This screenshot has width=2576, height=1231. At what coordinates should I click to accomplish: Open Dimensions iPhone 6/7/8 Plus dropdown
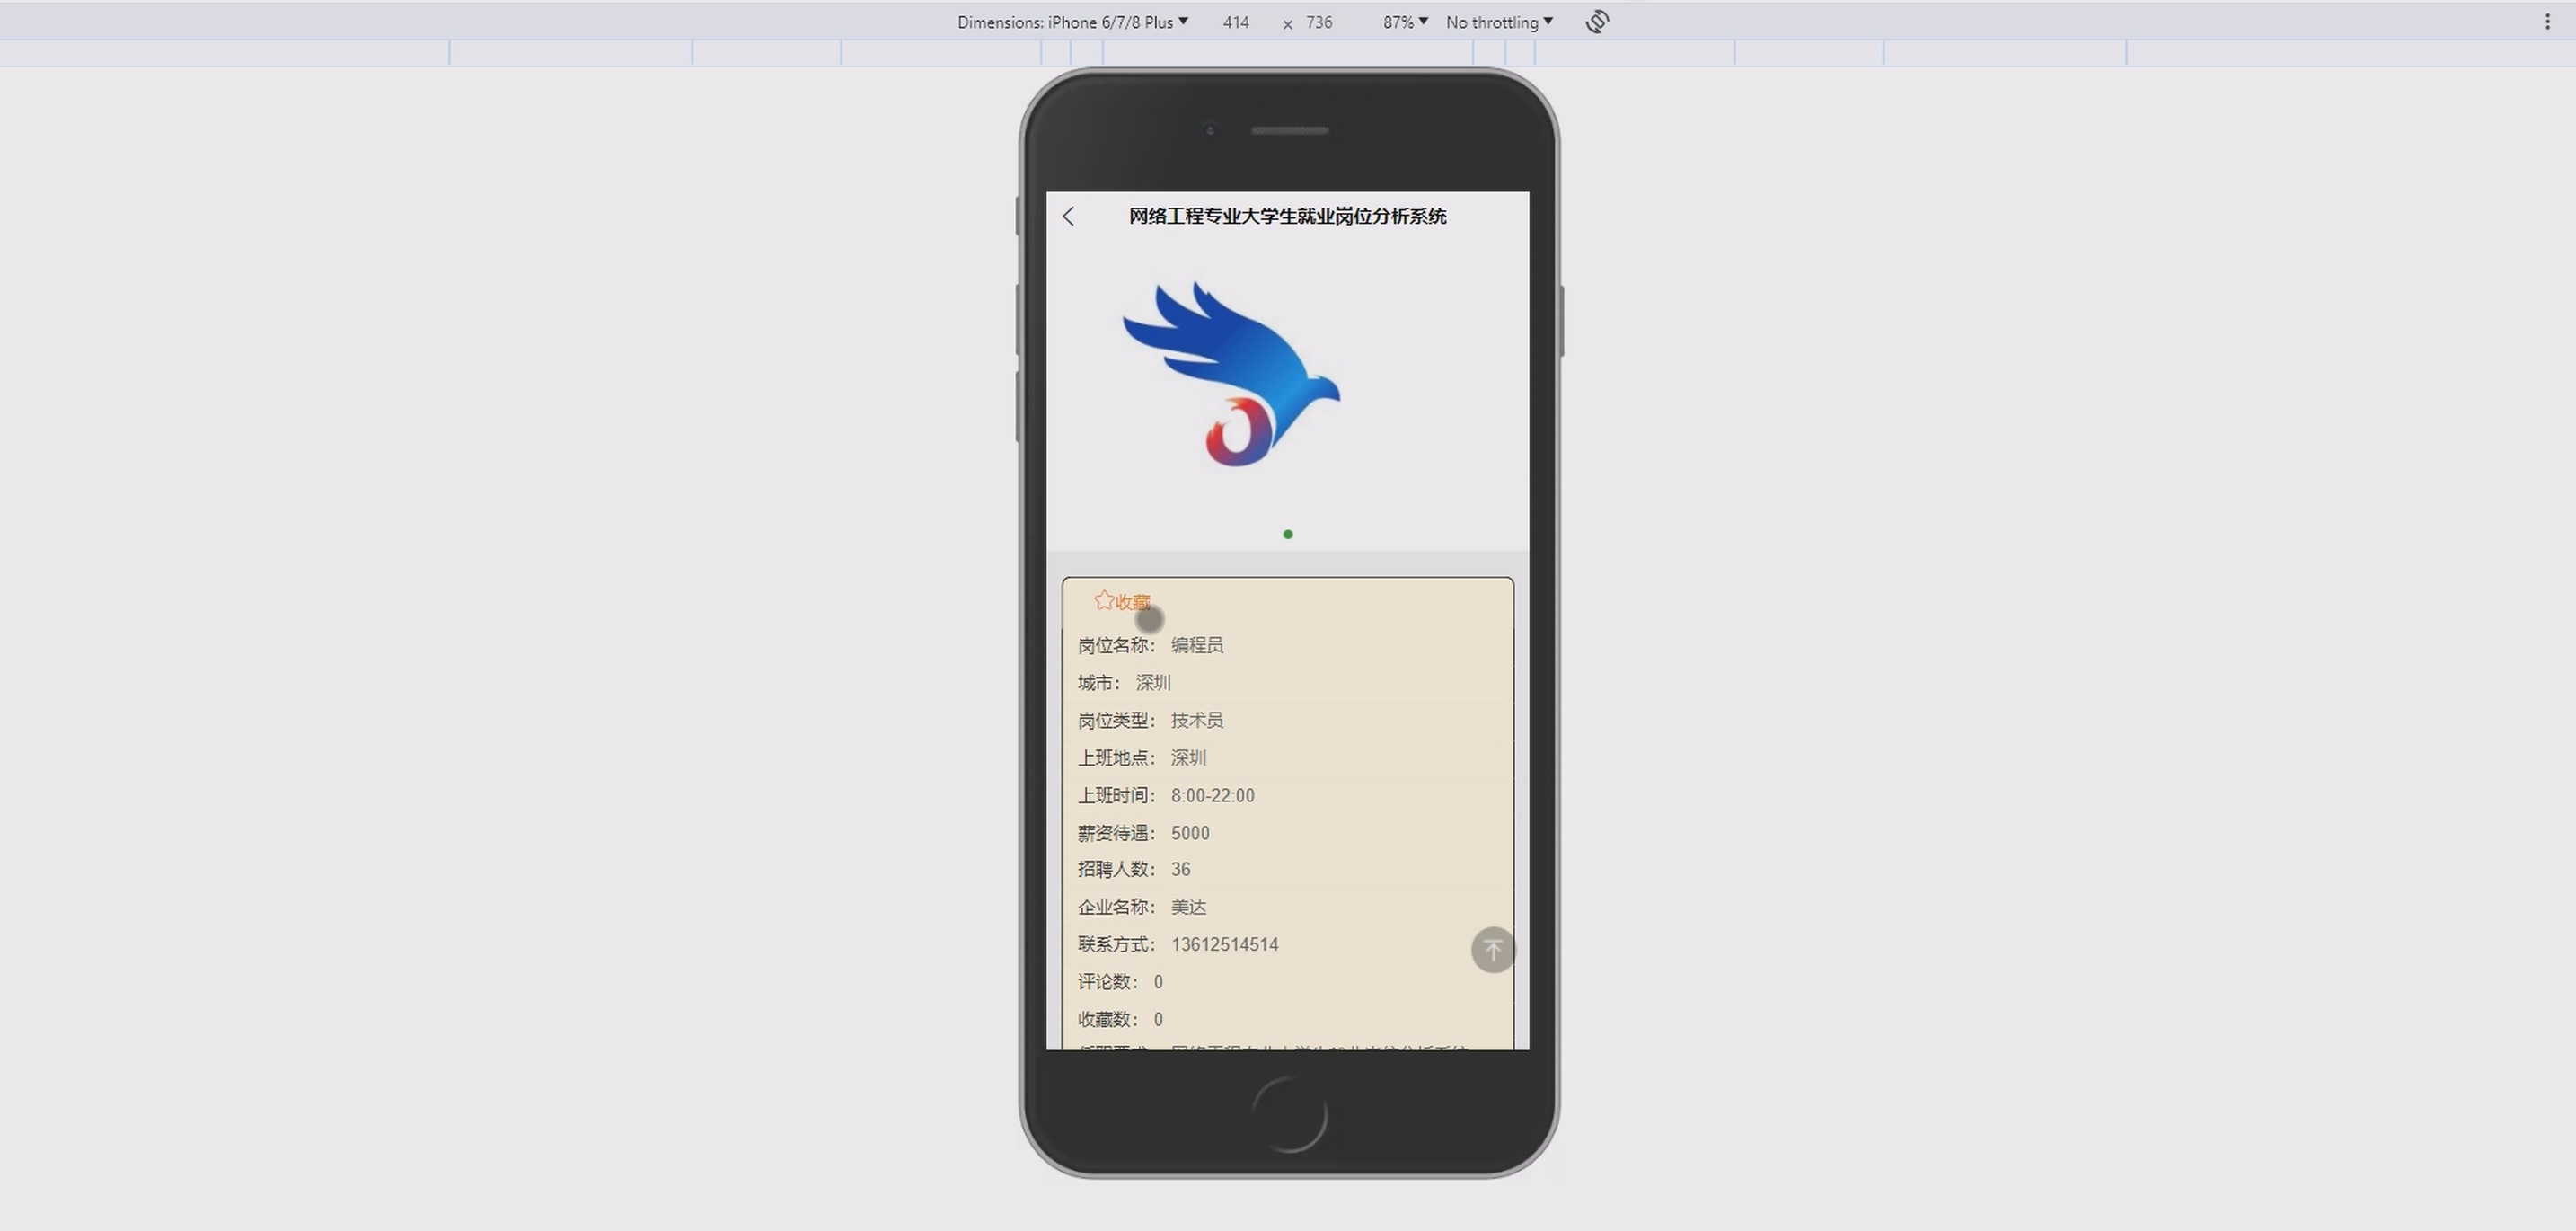pyautogui.click(x=1072, y=22)
